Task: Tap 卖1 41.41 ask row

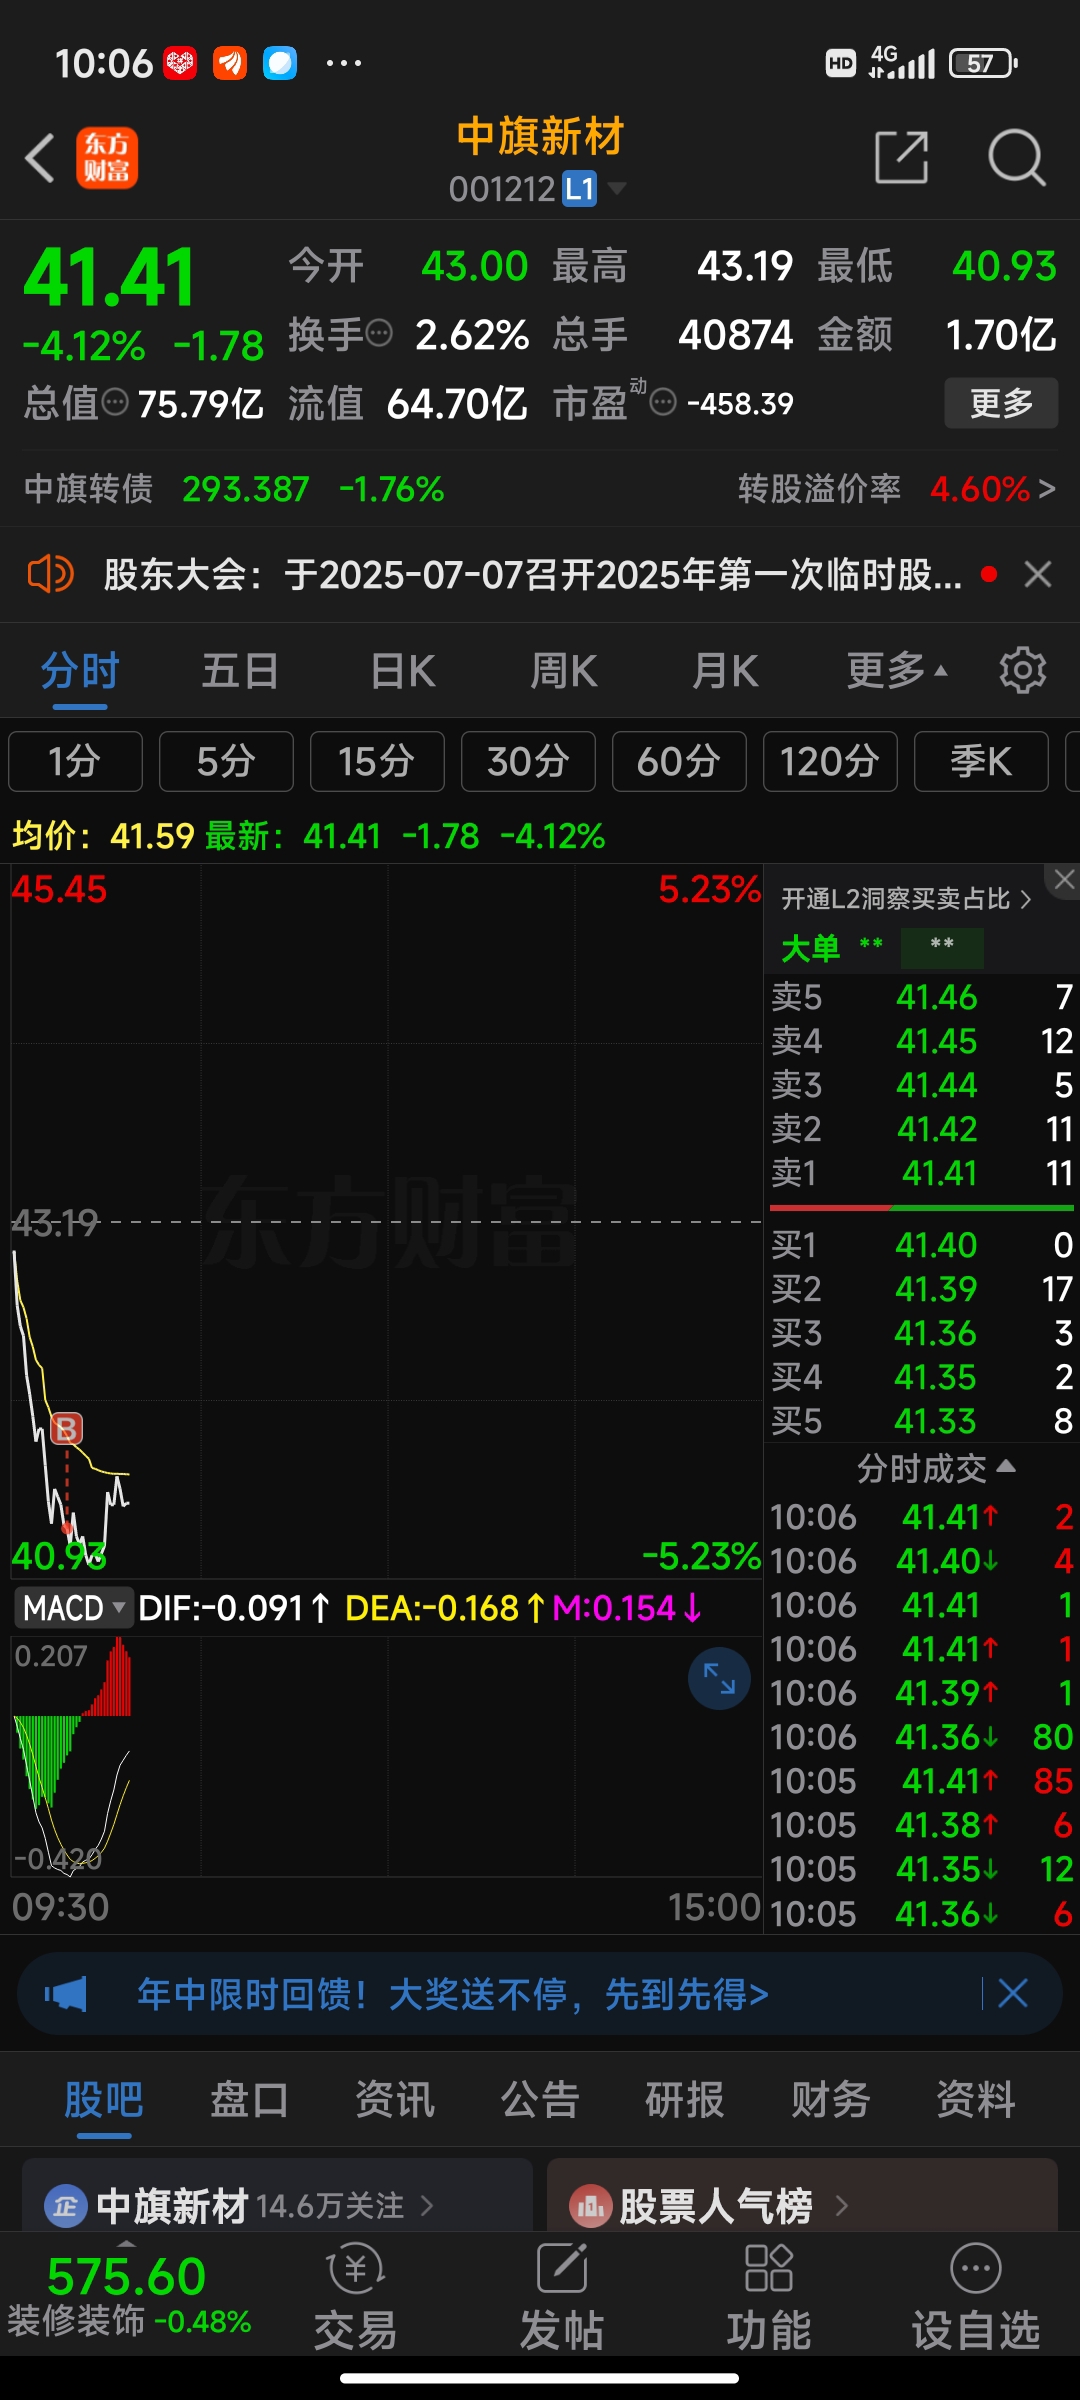Action: pyautogui.click(x=922, y=1172)
